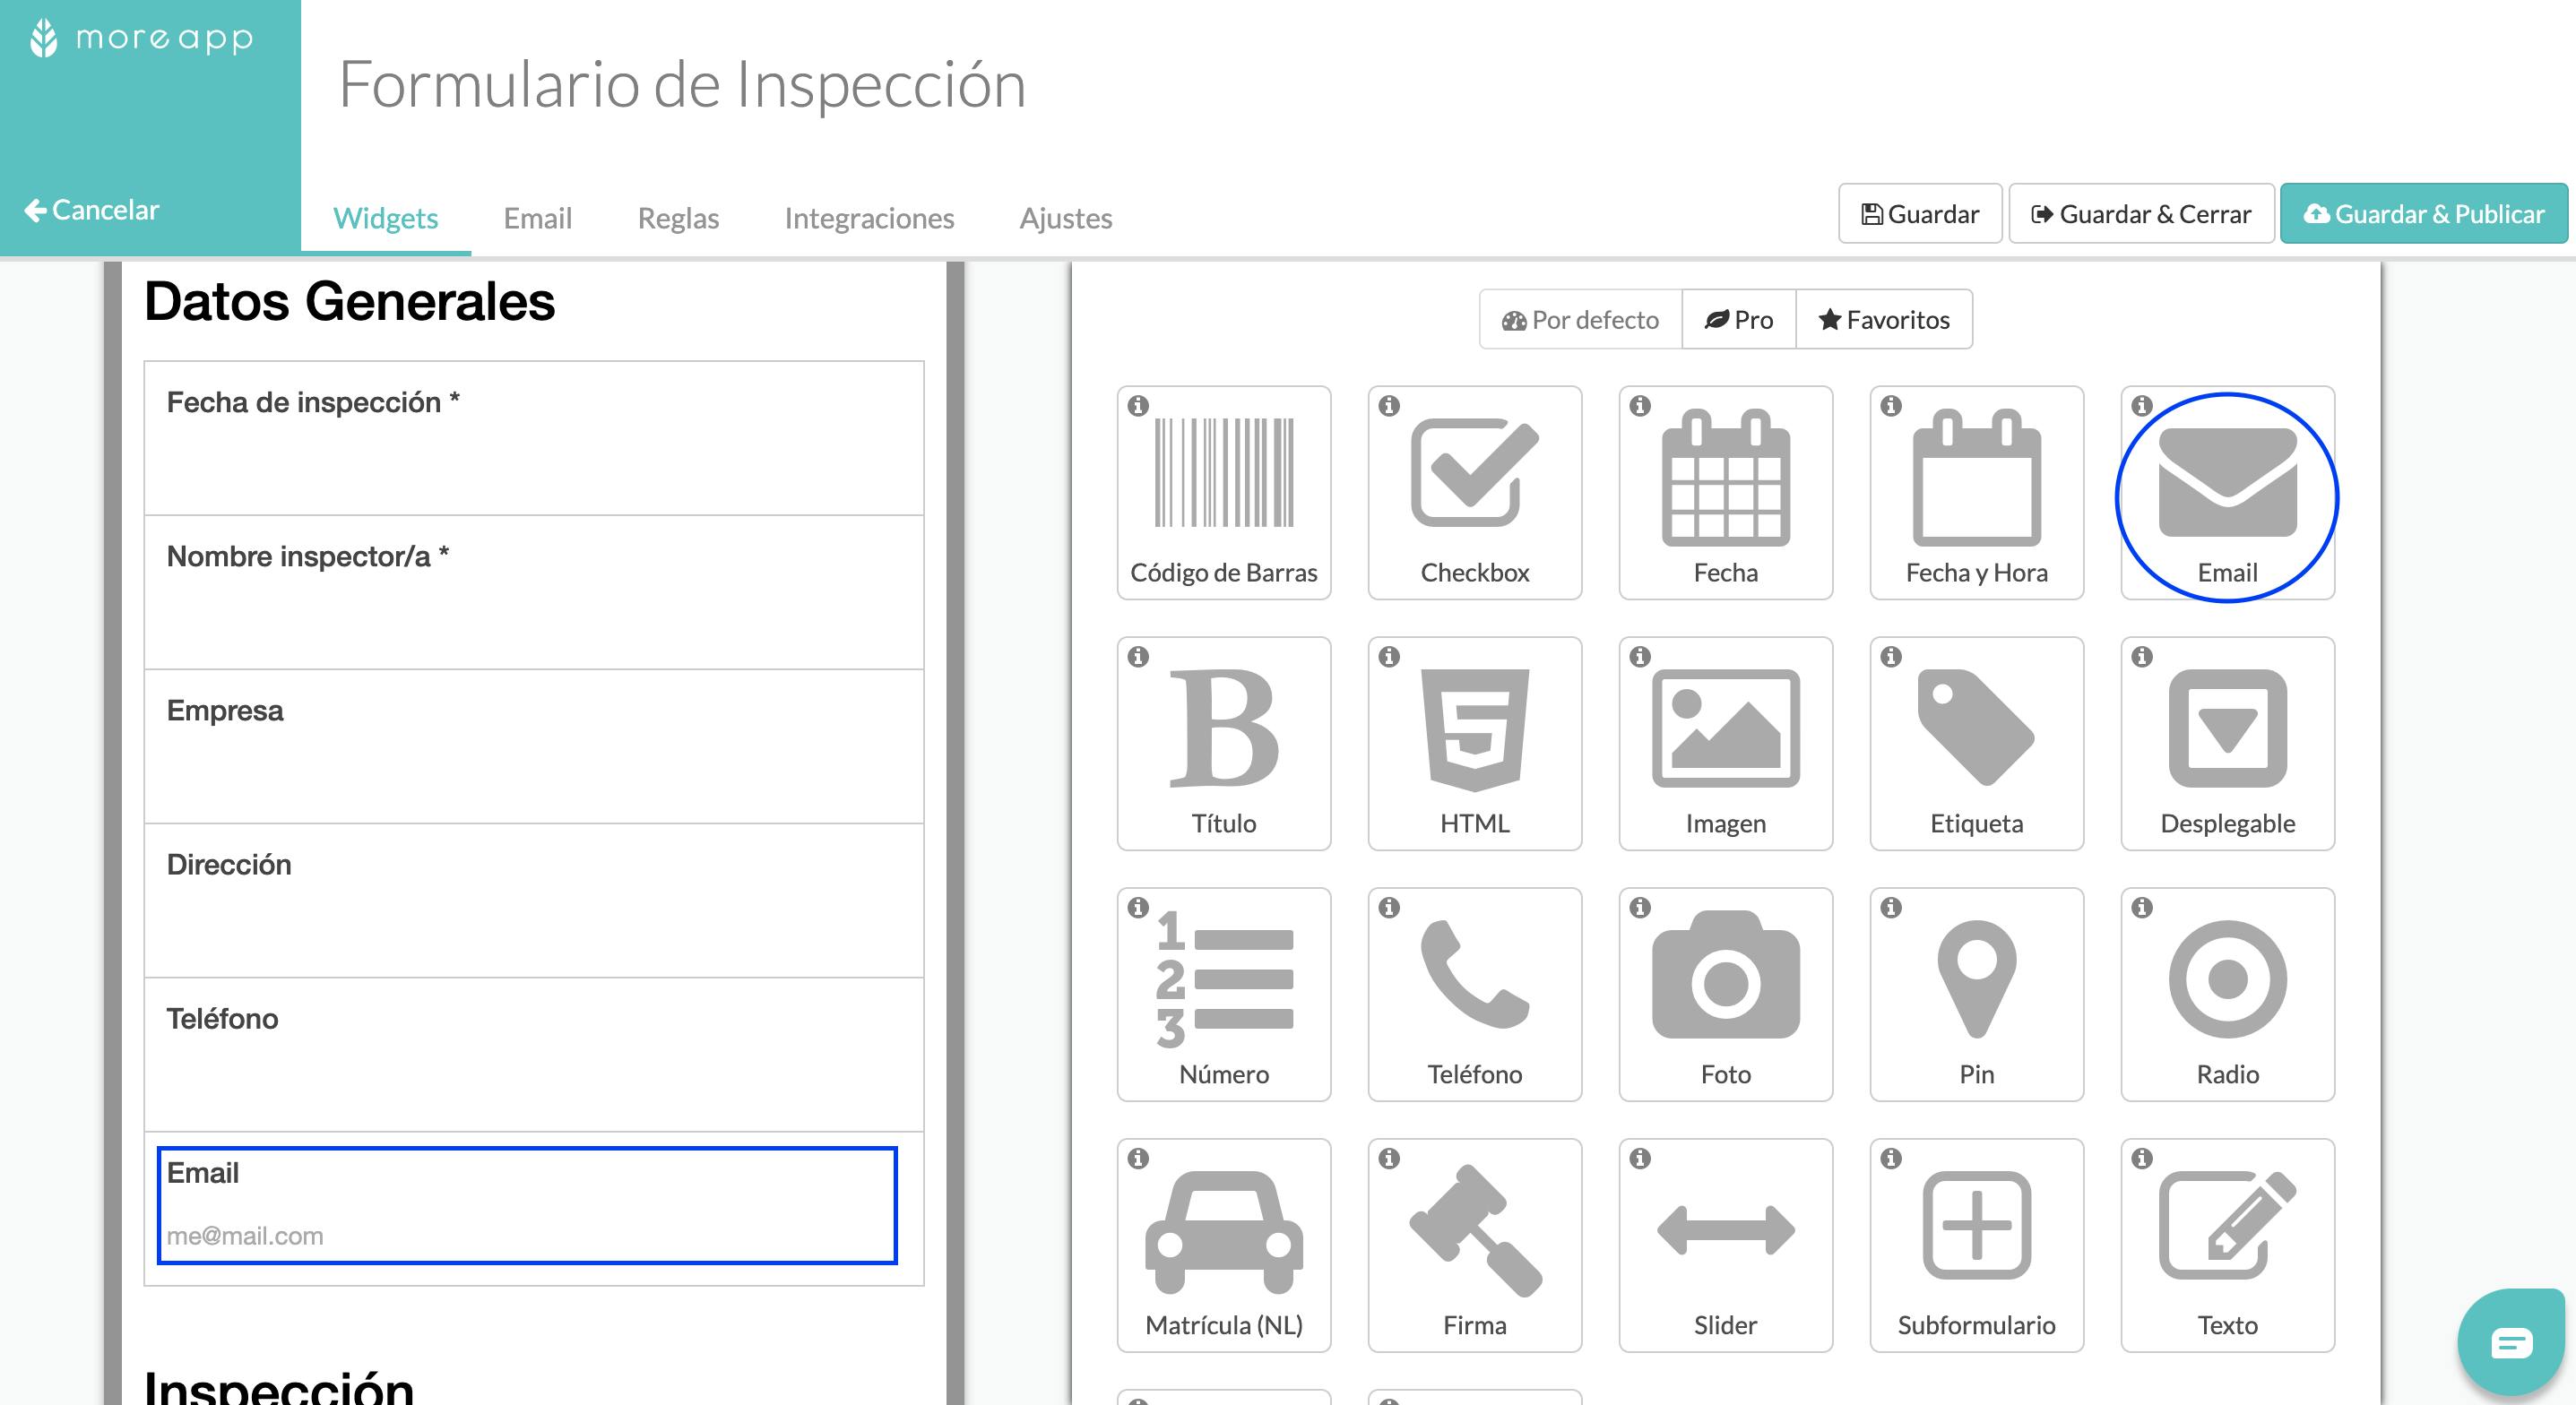The height and width of the screenshot is (1405, 2576).
Task: Add the Matrícula (NL) car widget
Action: point(1224,1246)
